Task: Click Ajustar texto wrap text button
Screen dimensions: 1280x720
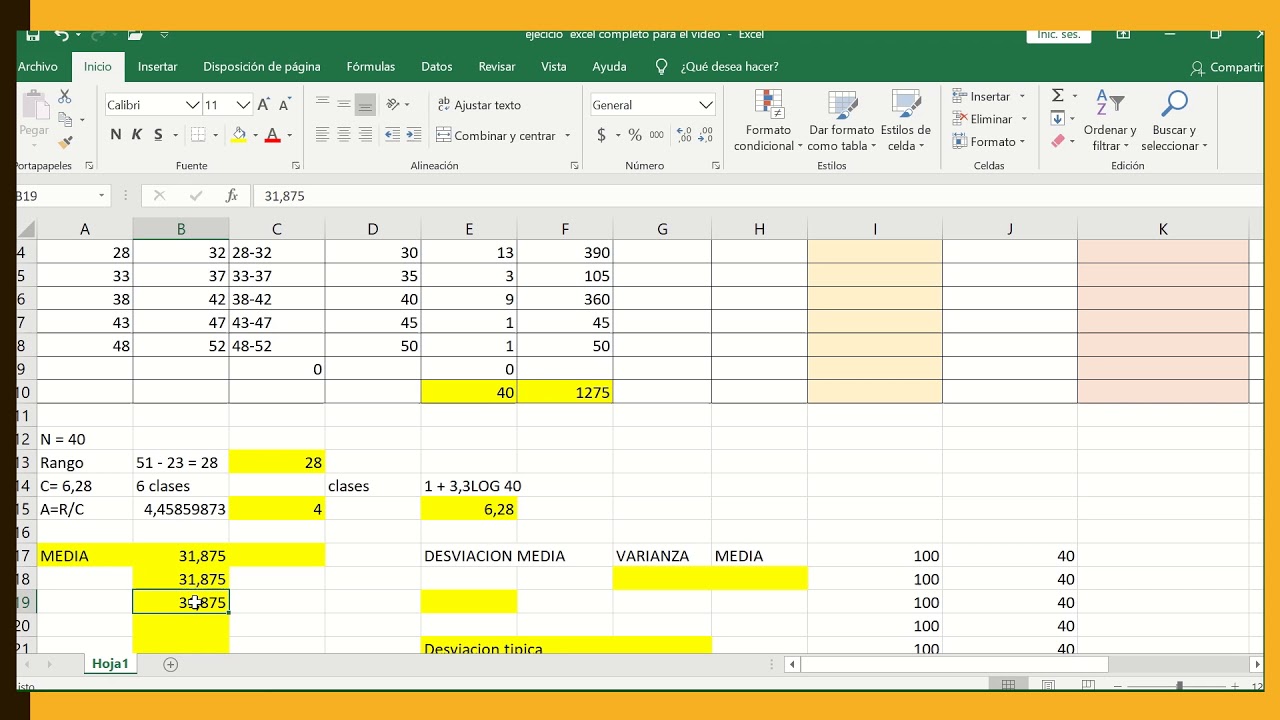Action: point(479,105)
